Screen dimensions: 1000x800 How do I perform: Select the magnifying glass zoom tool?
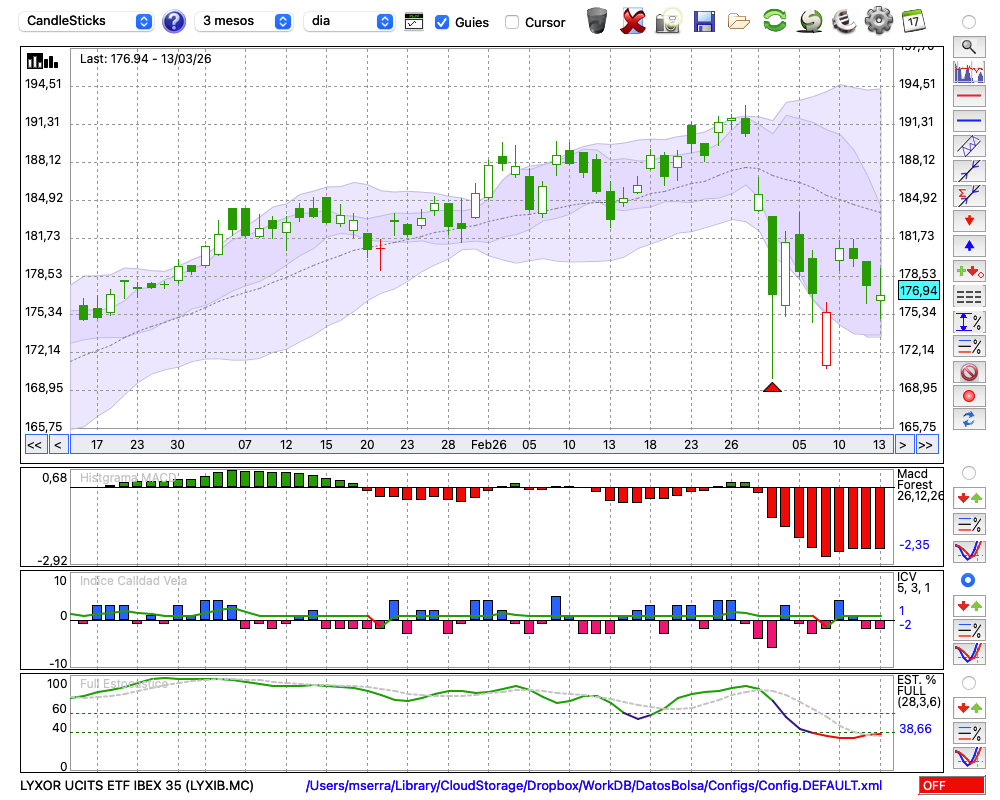click(969, 47)
